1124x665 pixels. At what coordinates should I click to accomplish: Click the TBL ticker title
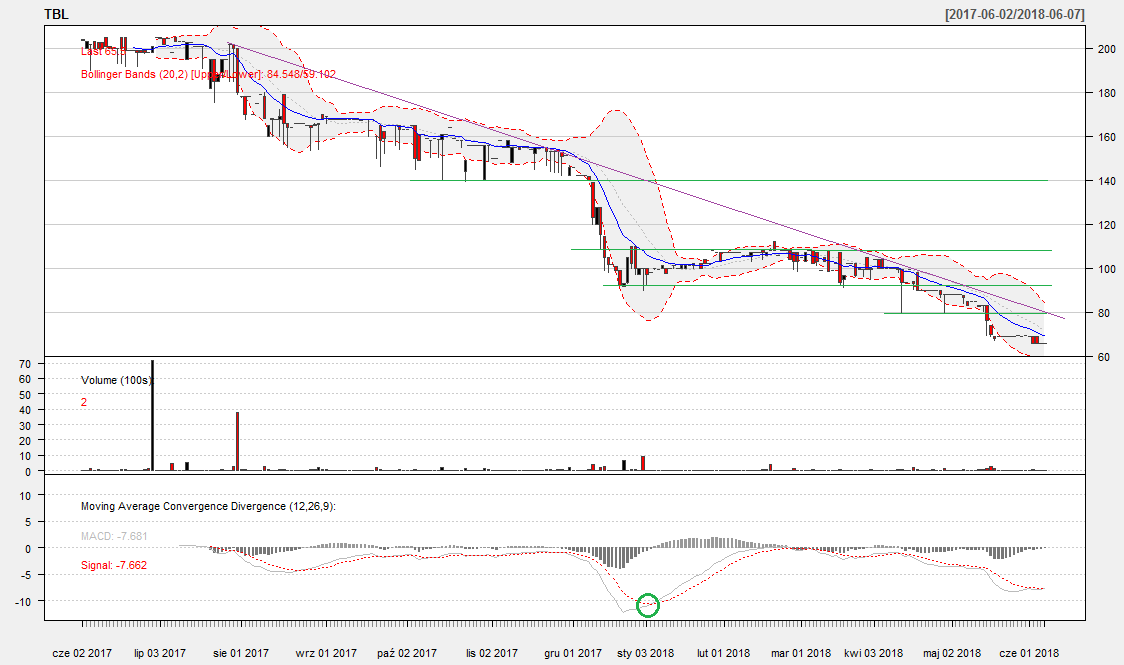[58, 14]
